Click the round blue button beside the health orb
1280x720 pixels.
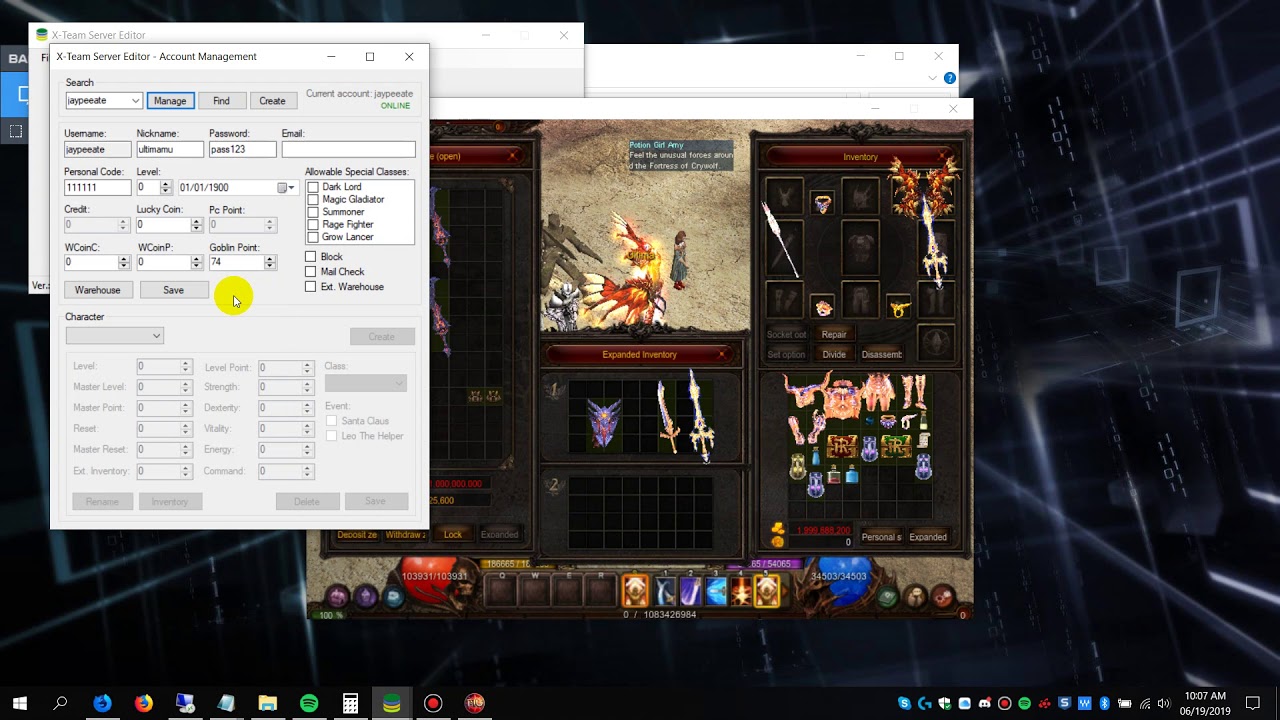(393, 597)
